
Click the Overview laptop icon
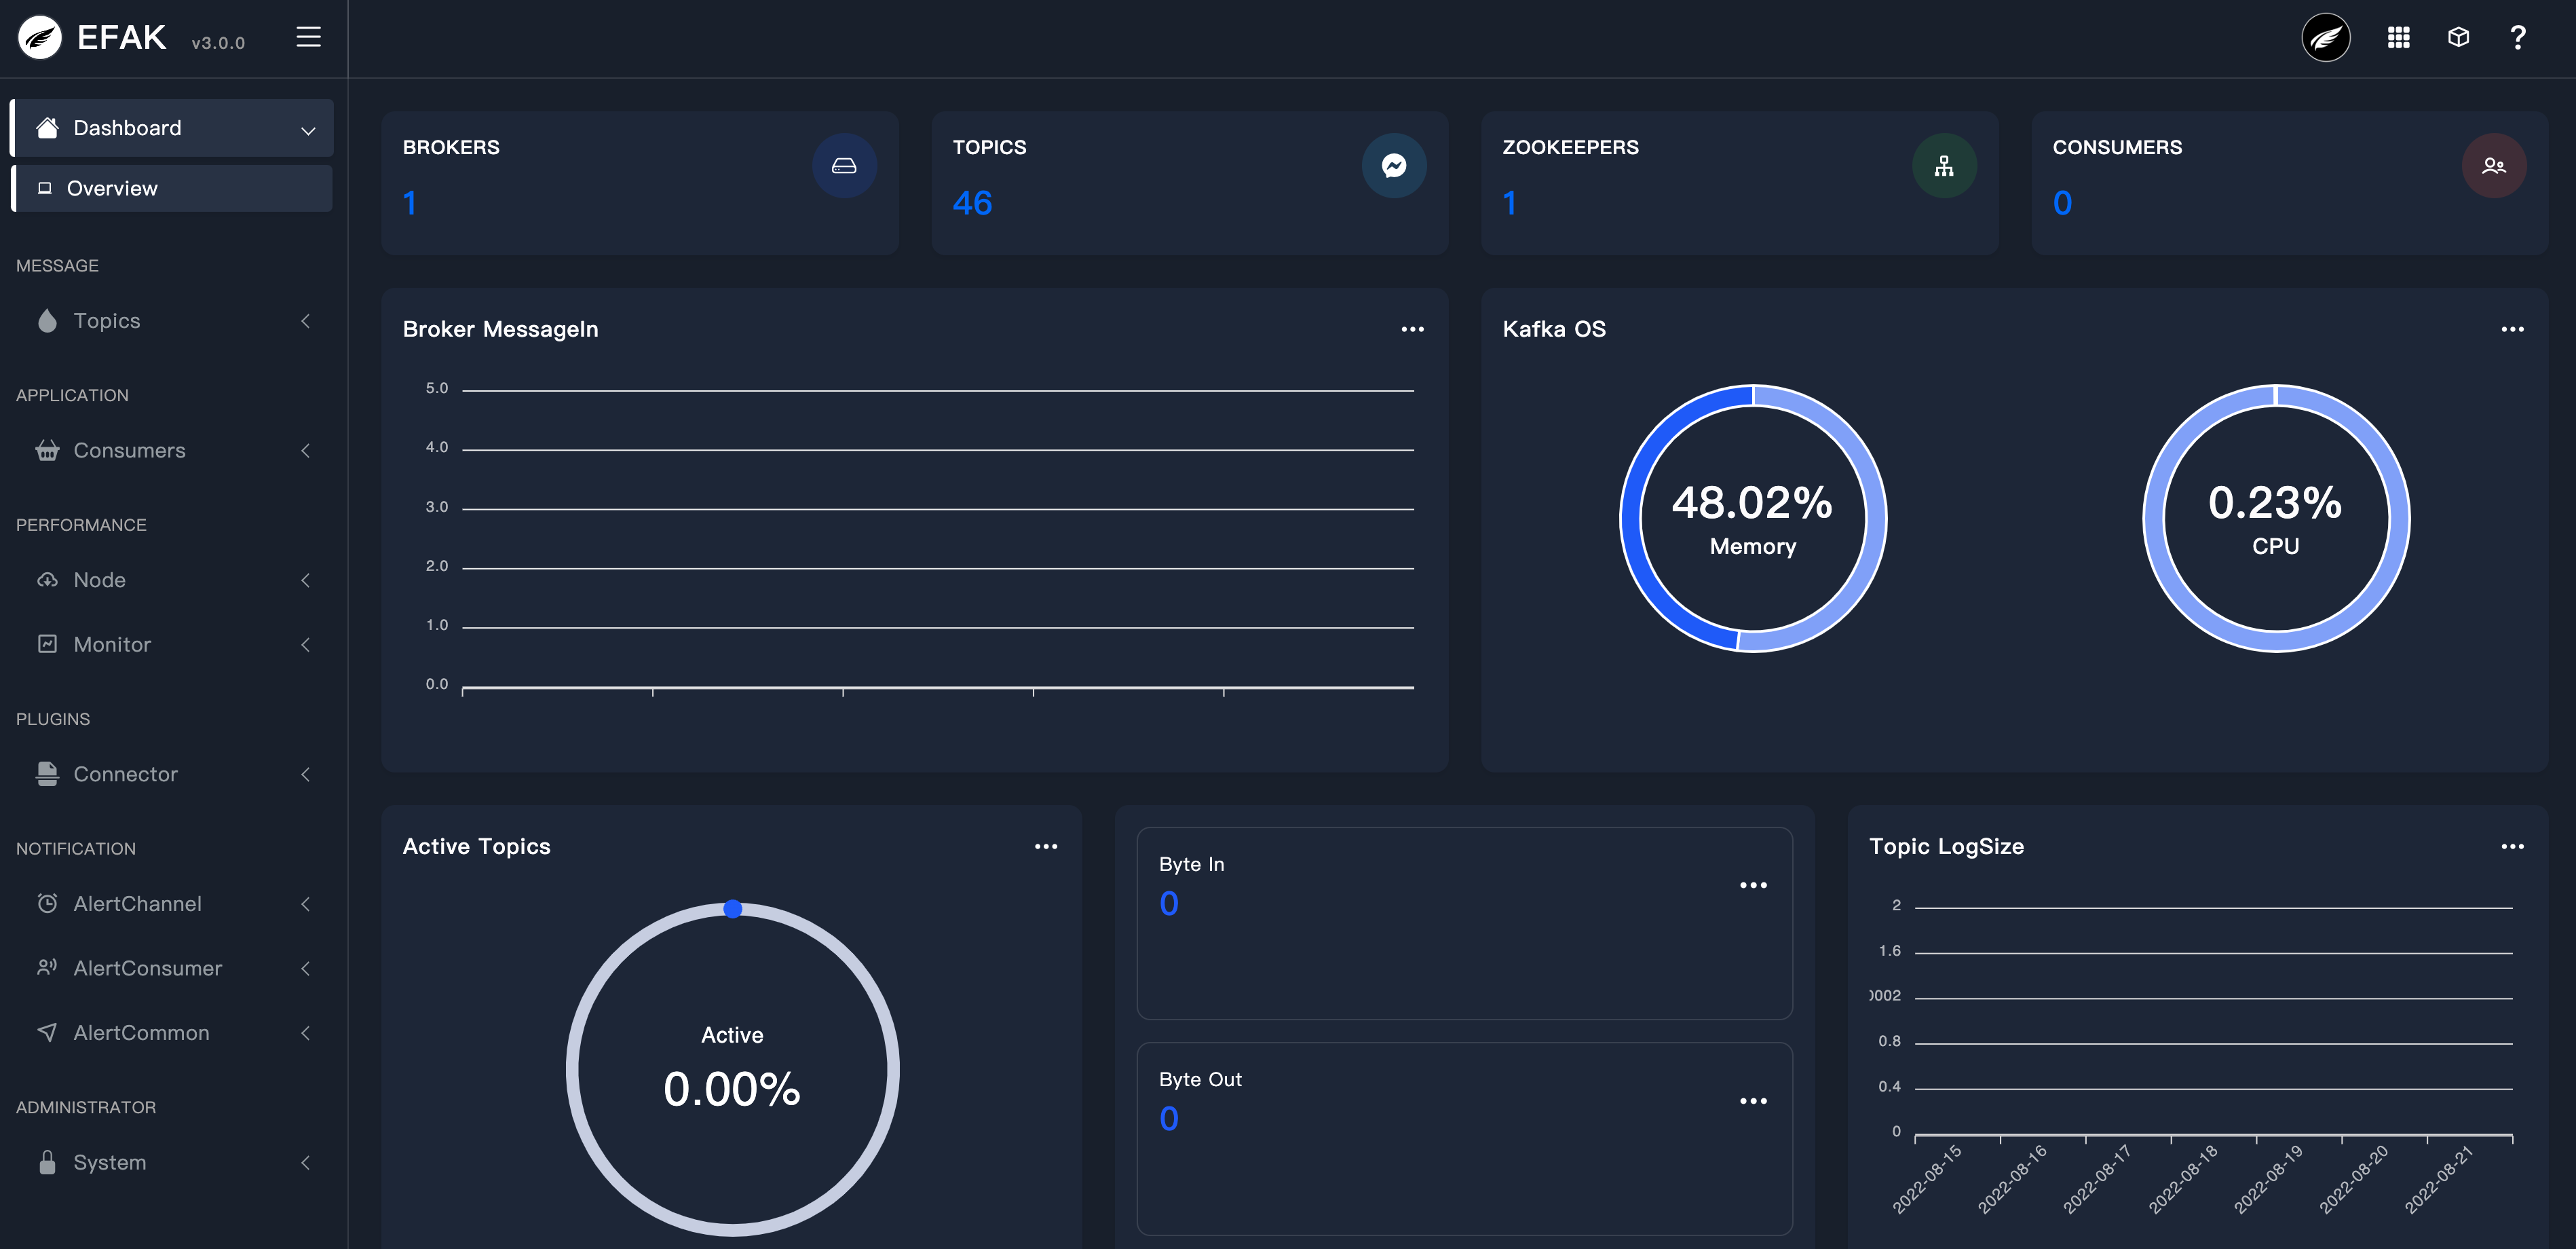click(x=45, y=188)
